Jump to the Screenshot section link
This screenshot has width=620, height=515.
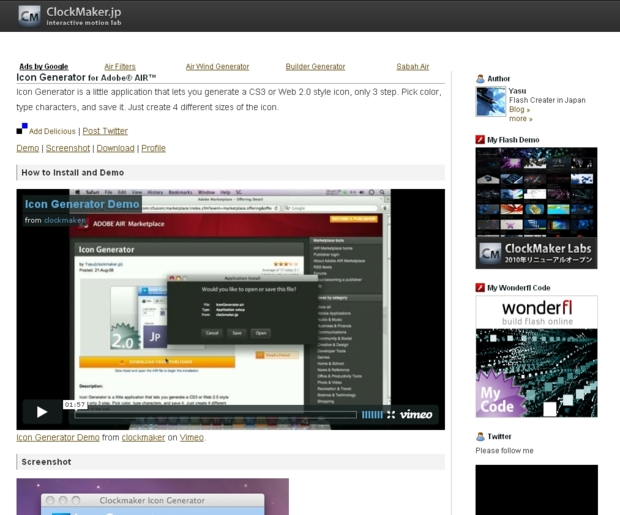pyautogui.click(x=68, y=148)
